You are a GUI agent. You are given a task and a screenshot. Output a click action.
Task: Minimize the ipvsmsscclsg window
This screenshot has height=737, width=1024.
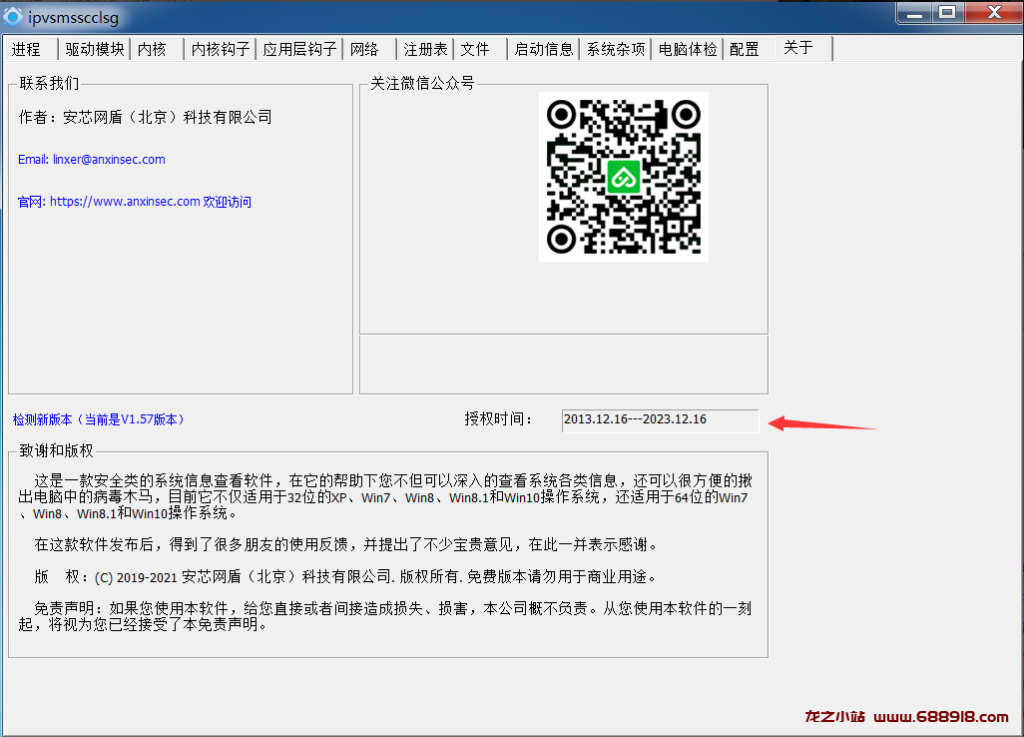(x=914, y=13)
